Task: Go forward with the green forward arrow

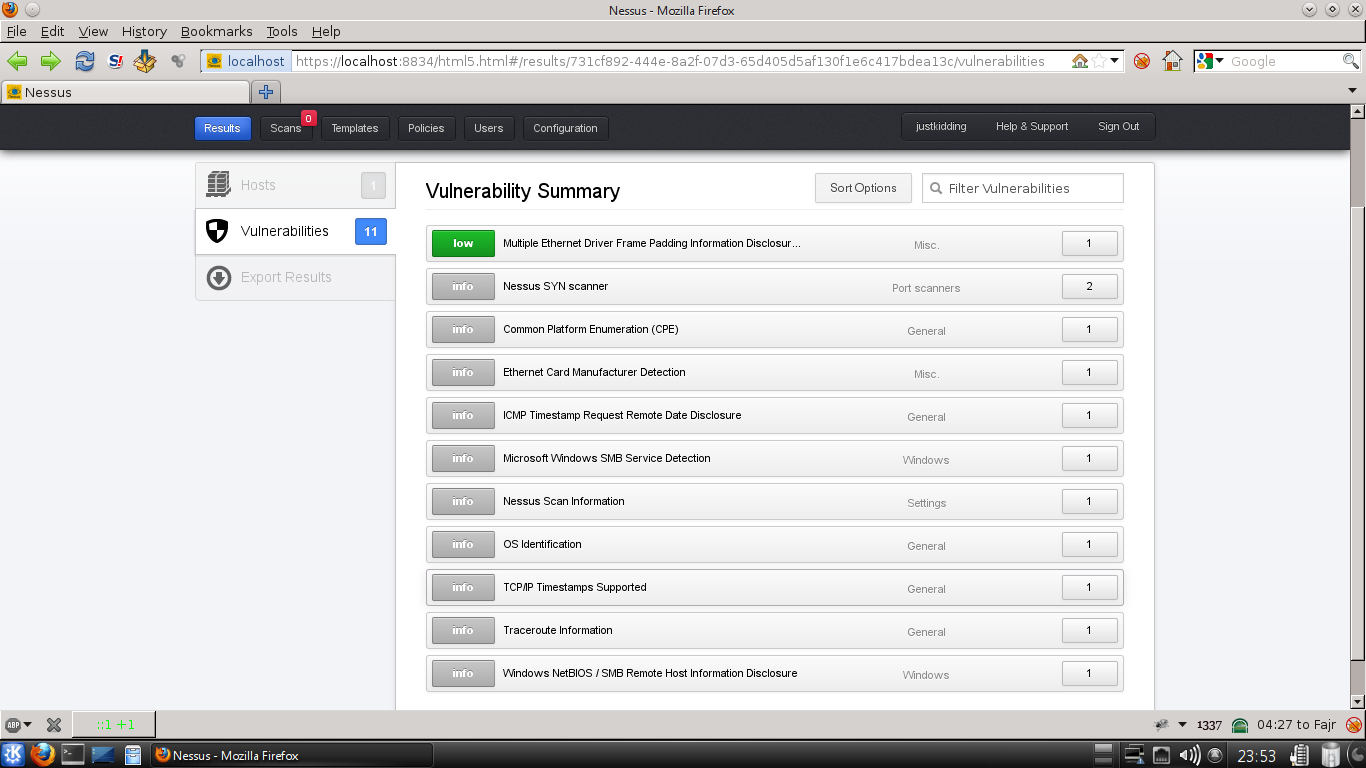Action: 51,61
